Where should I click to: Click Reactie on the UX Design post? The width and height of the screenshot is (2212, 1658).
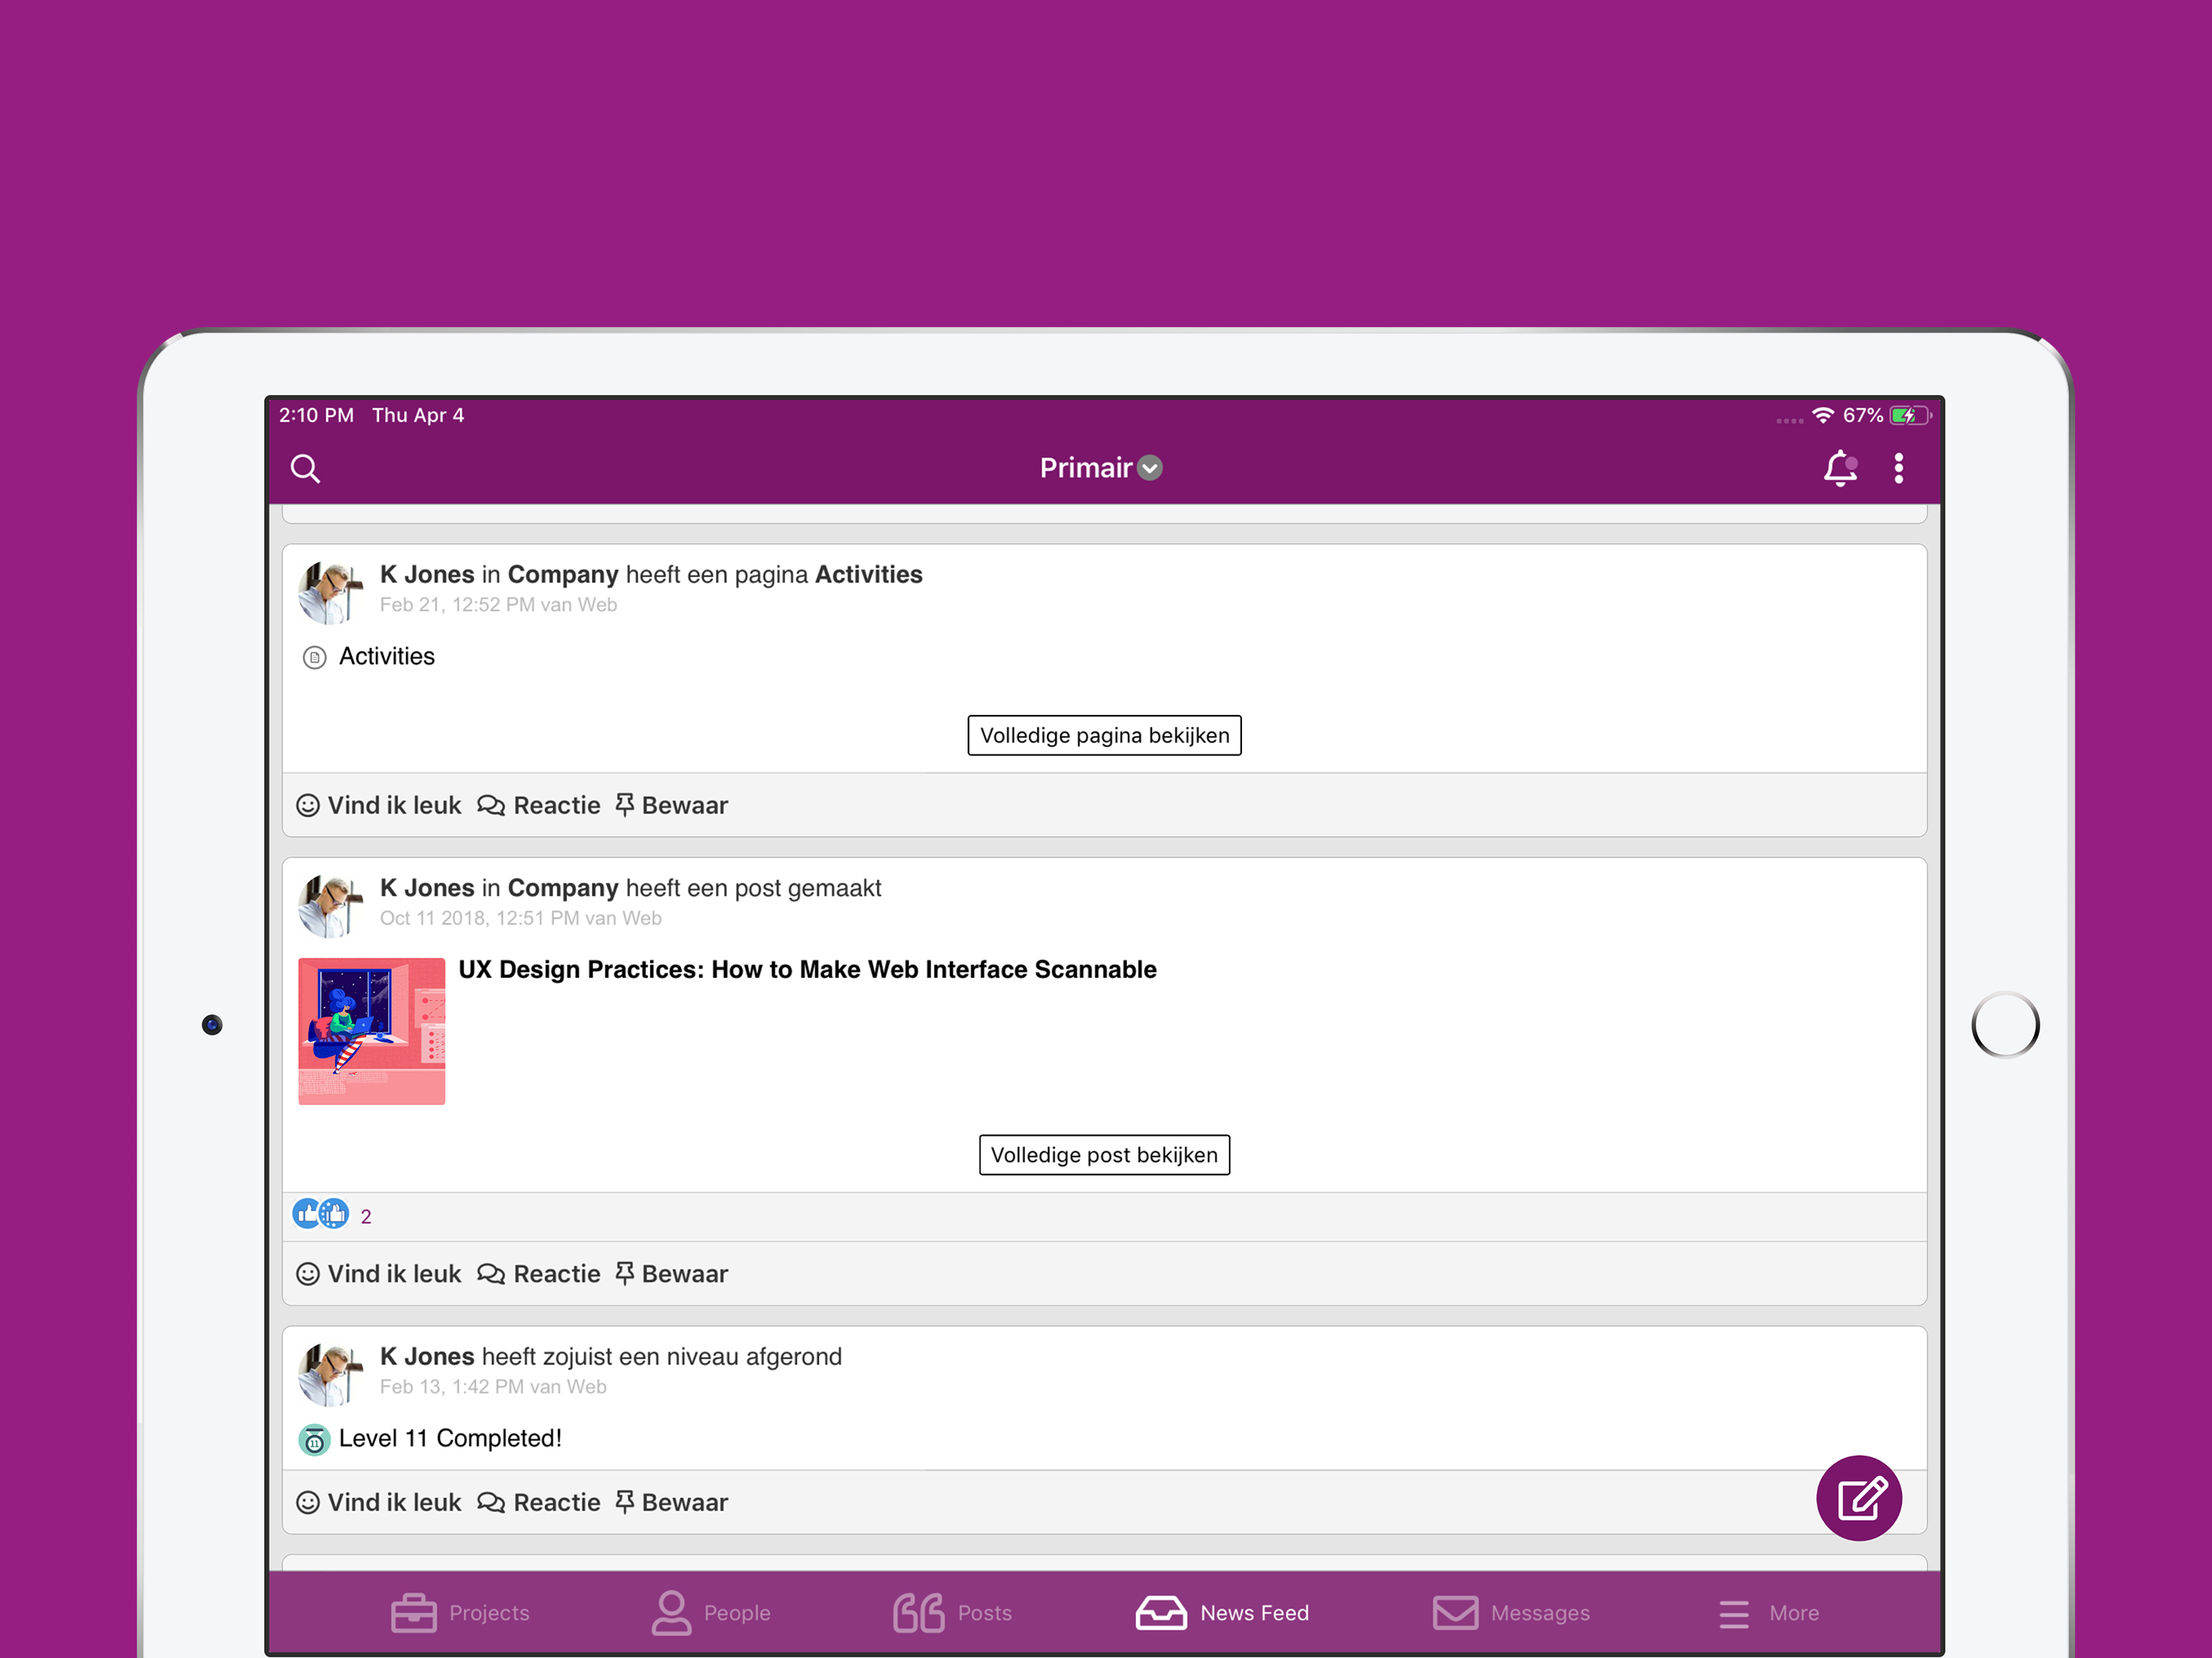539,1273
